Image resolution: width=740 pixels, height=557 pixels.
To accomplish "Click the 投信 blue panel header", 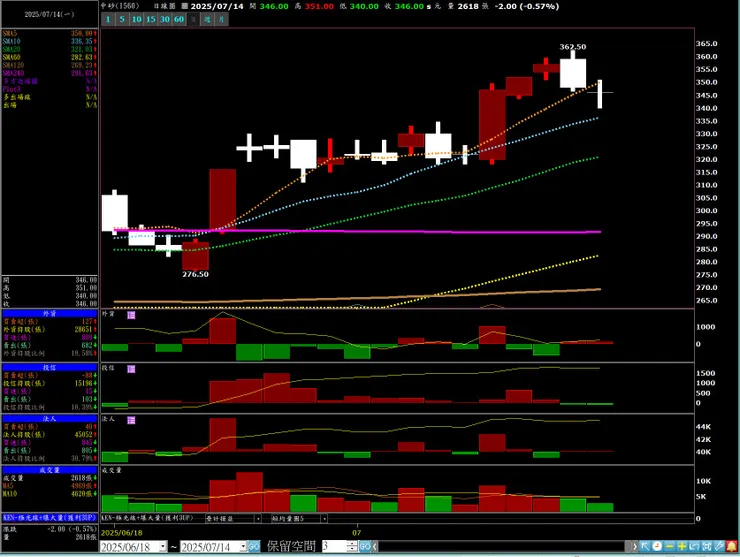I will (x=50, y=367).
